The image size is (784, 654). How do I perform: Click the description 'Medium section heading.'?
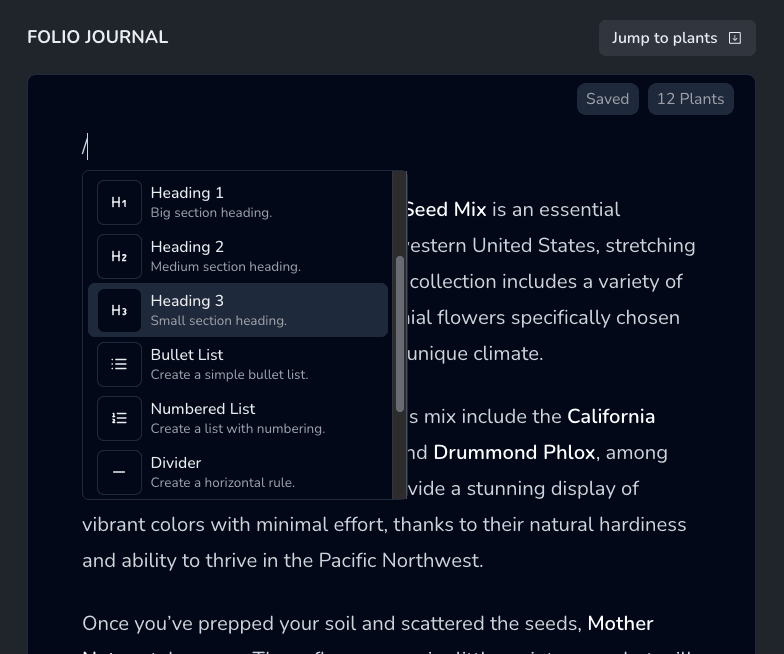click(x=226, y=267)
